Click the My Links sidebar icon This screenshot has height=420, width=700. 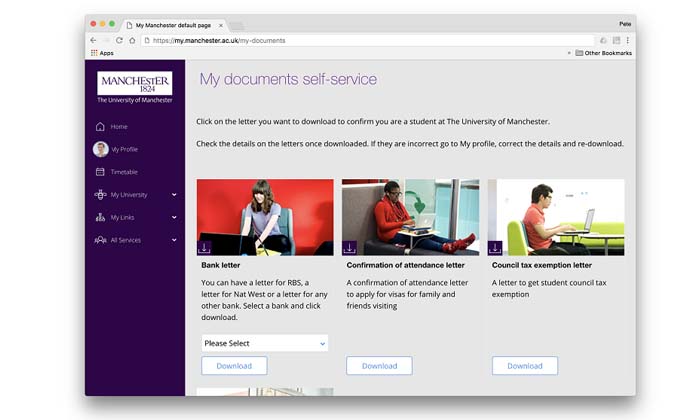(100, 217)
